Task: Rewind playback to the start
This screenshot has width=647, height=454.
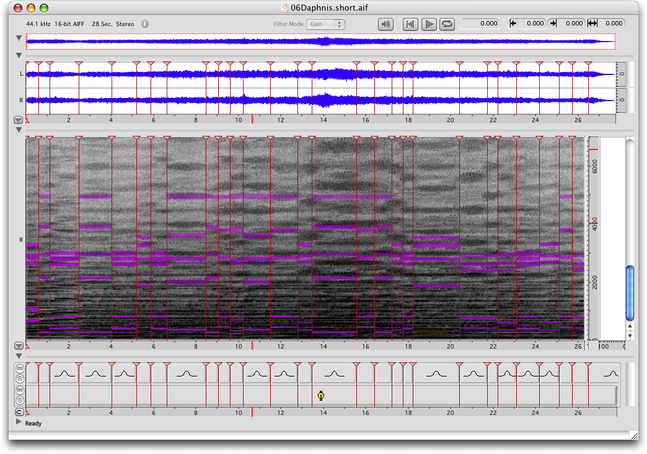Action: coord(410,23)
